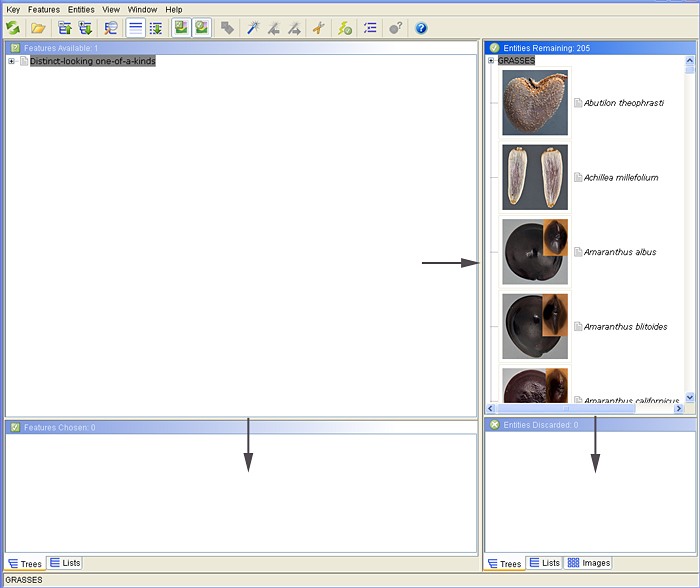The height and width of the screenshot is (588, 700).
Task: Click the Best magic wand icon
Action: [253, 28]
